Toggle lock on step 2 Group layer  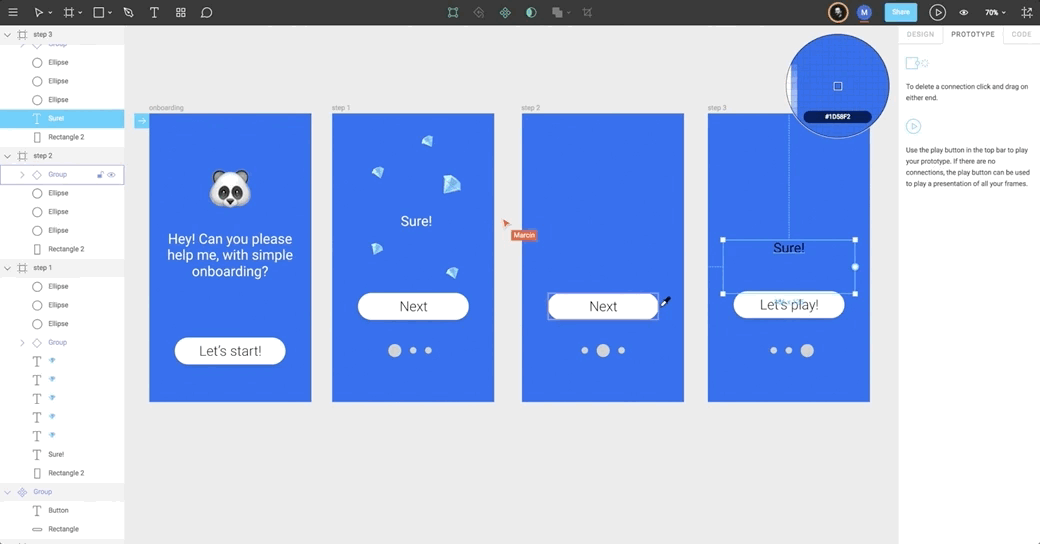tap(100, 174)
